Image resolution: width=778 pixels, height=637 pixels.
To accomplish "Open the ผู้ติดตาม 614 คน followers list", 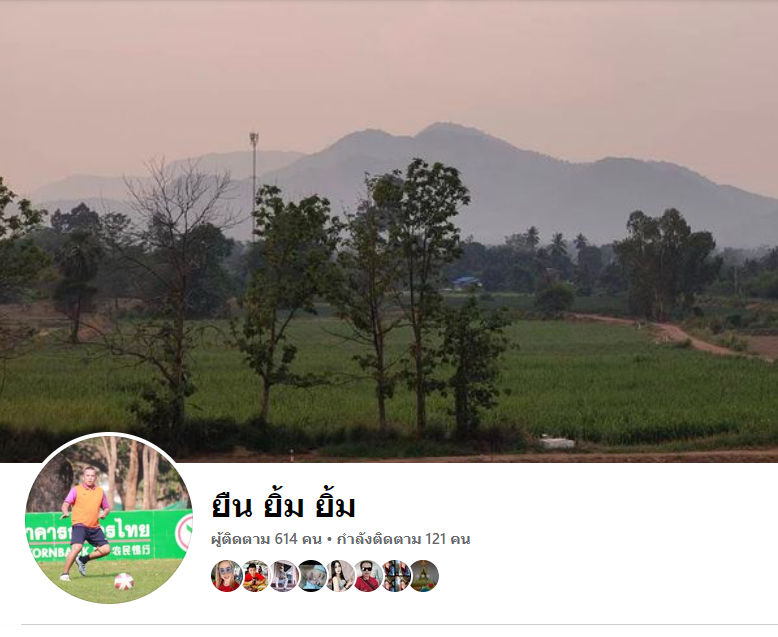I will click(266, 539).
